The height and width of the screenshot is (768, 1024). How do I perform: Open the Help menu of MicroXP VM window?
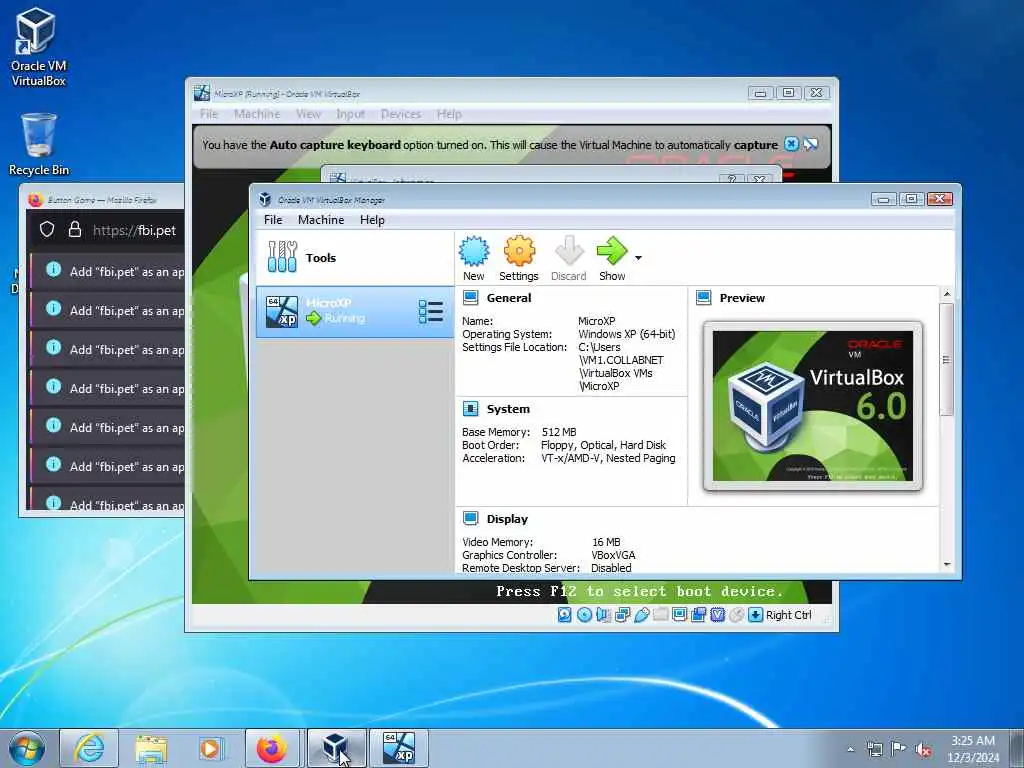[449, 114]
